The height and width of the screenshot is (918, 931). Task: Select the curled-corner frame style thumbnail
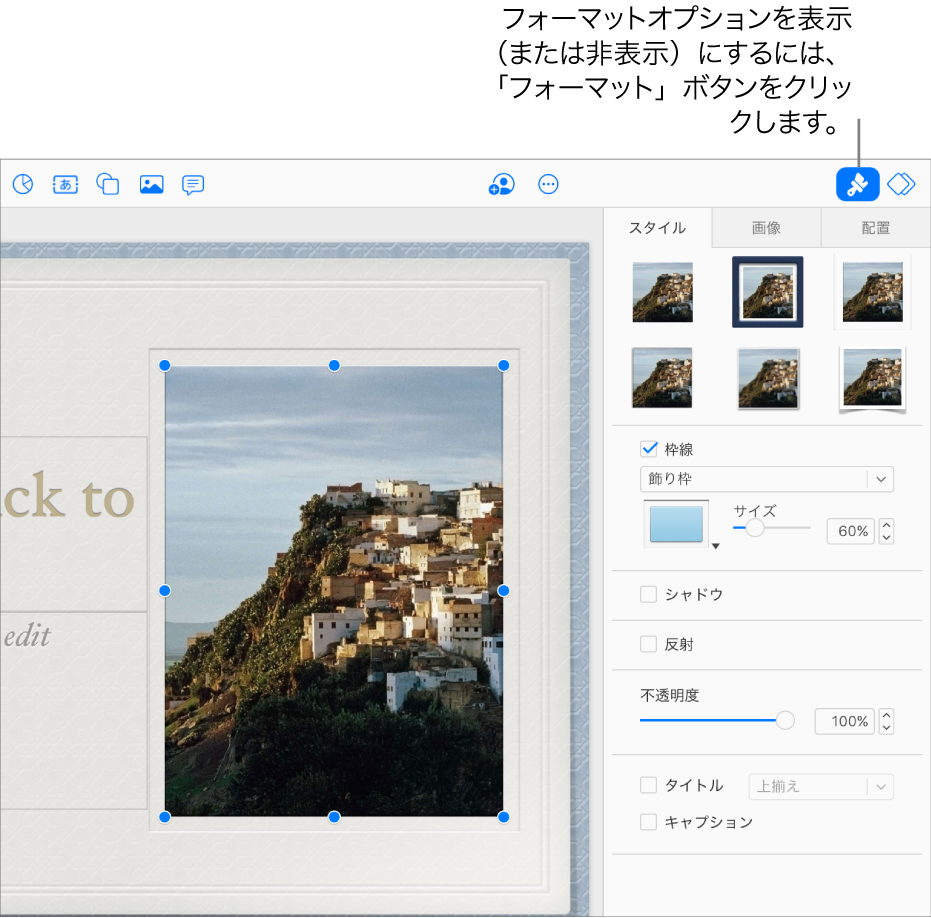(871, 378)
